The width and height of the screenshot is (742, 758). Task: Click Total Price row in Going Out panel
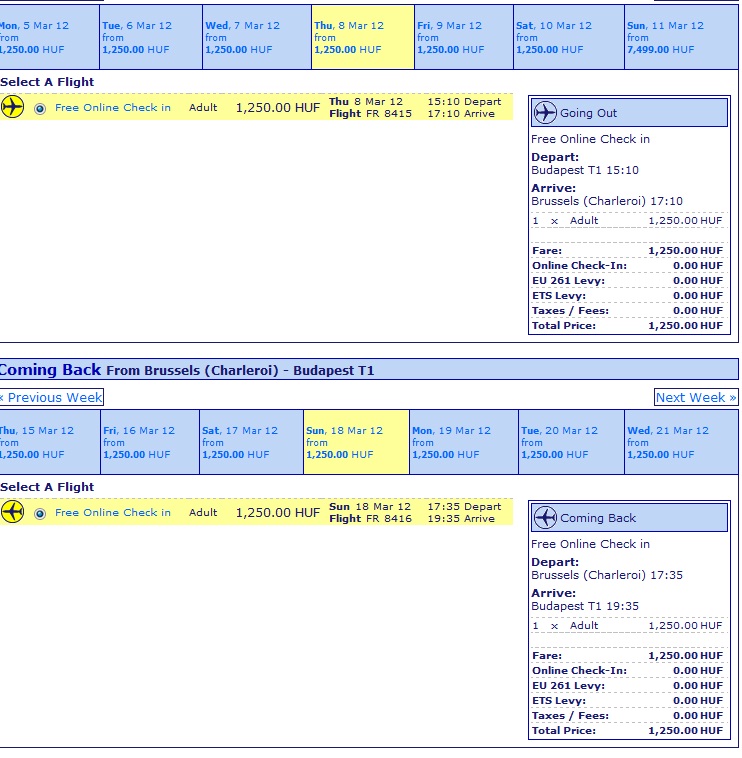pyautogui.click(x=627, y=326)
